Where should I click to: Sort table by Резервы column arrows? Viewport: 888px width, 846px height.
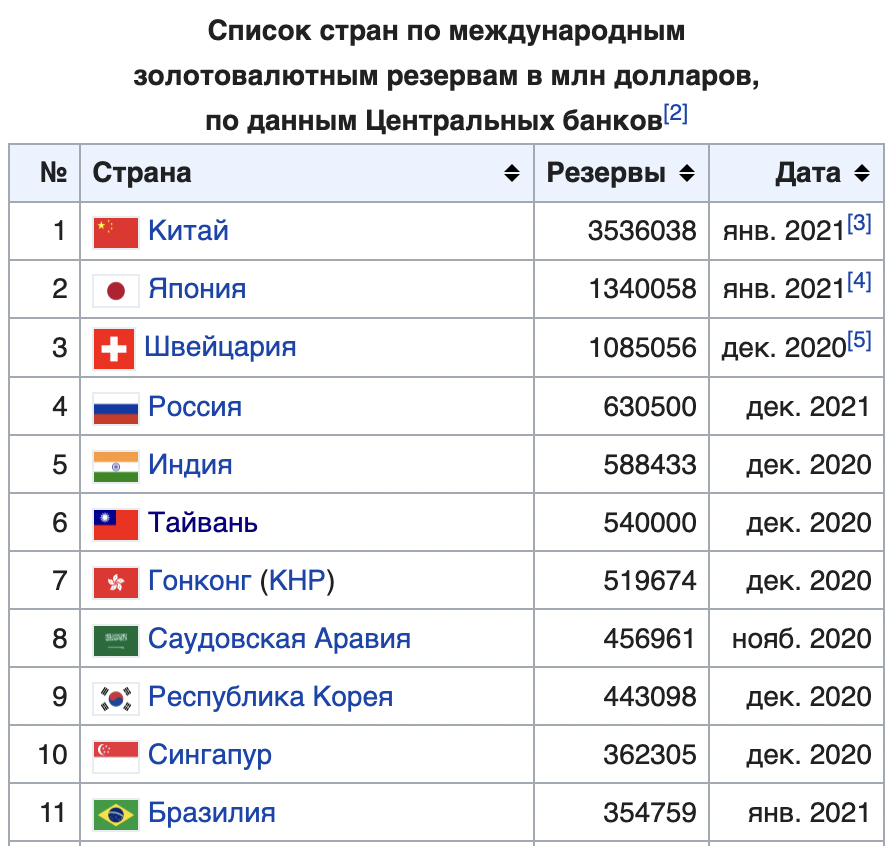pos(687,173)
